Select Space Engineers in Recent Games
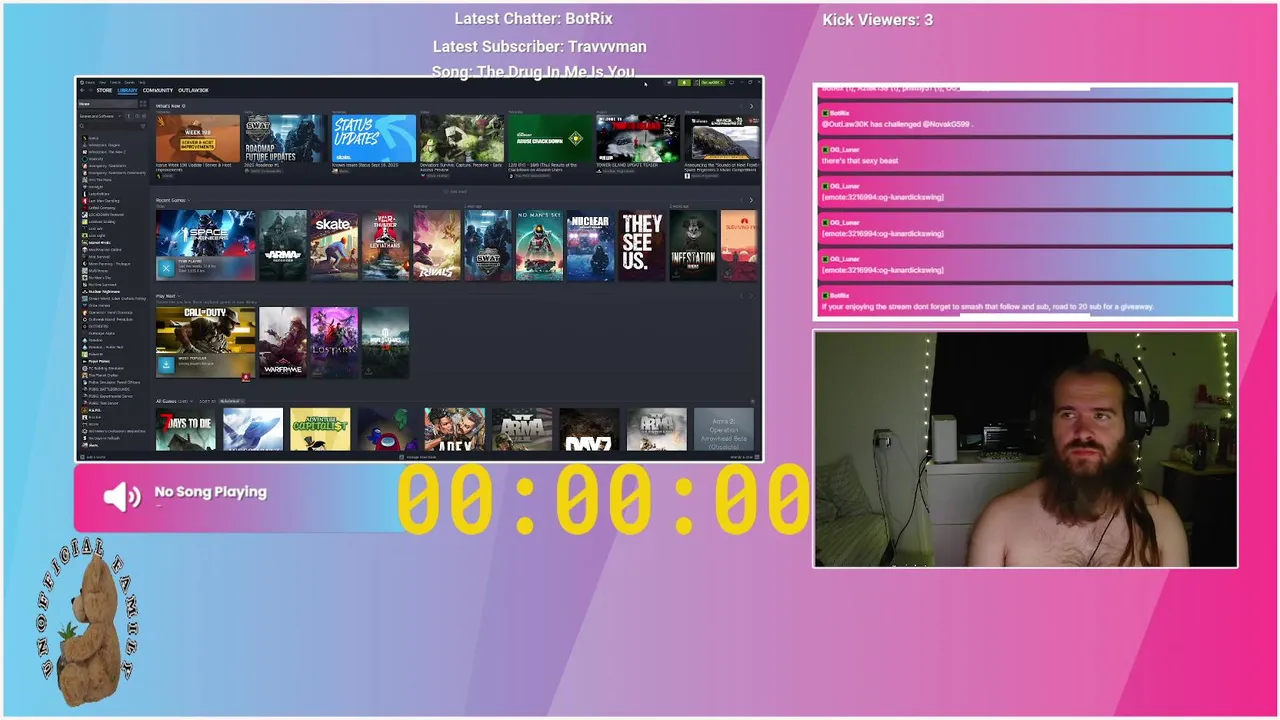The height and width of the screenshot is (720, 1280). coord(206,245)
